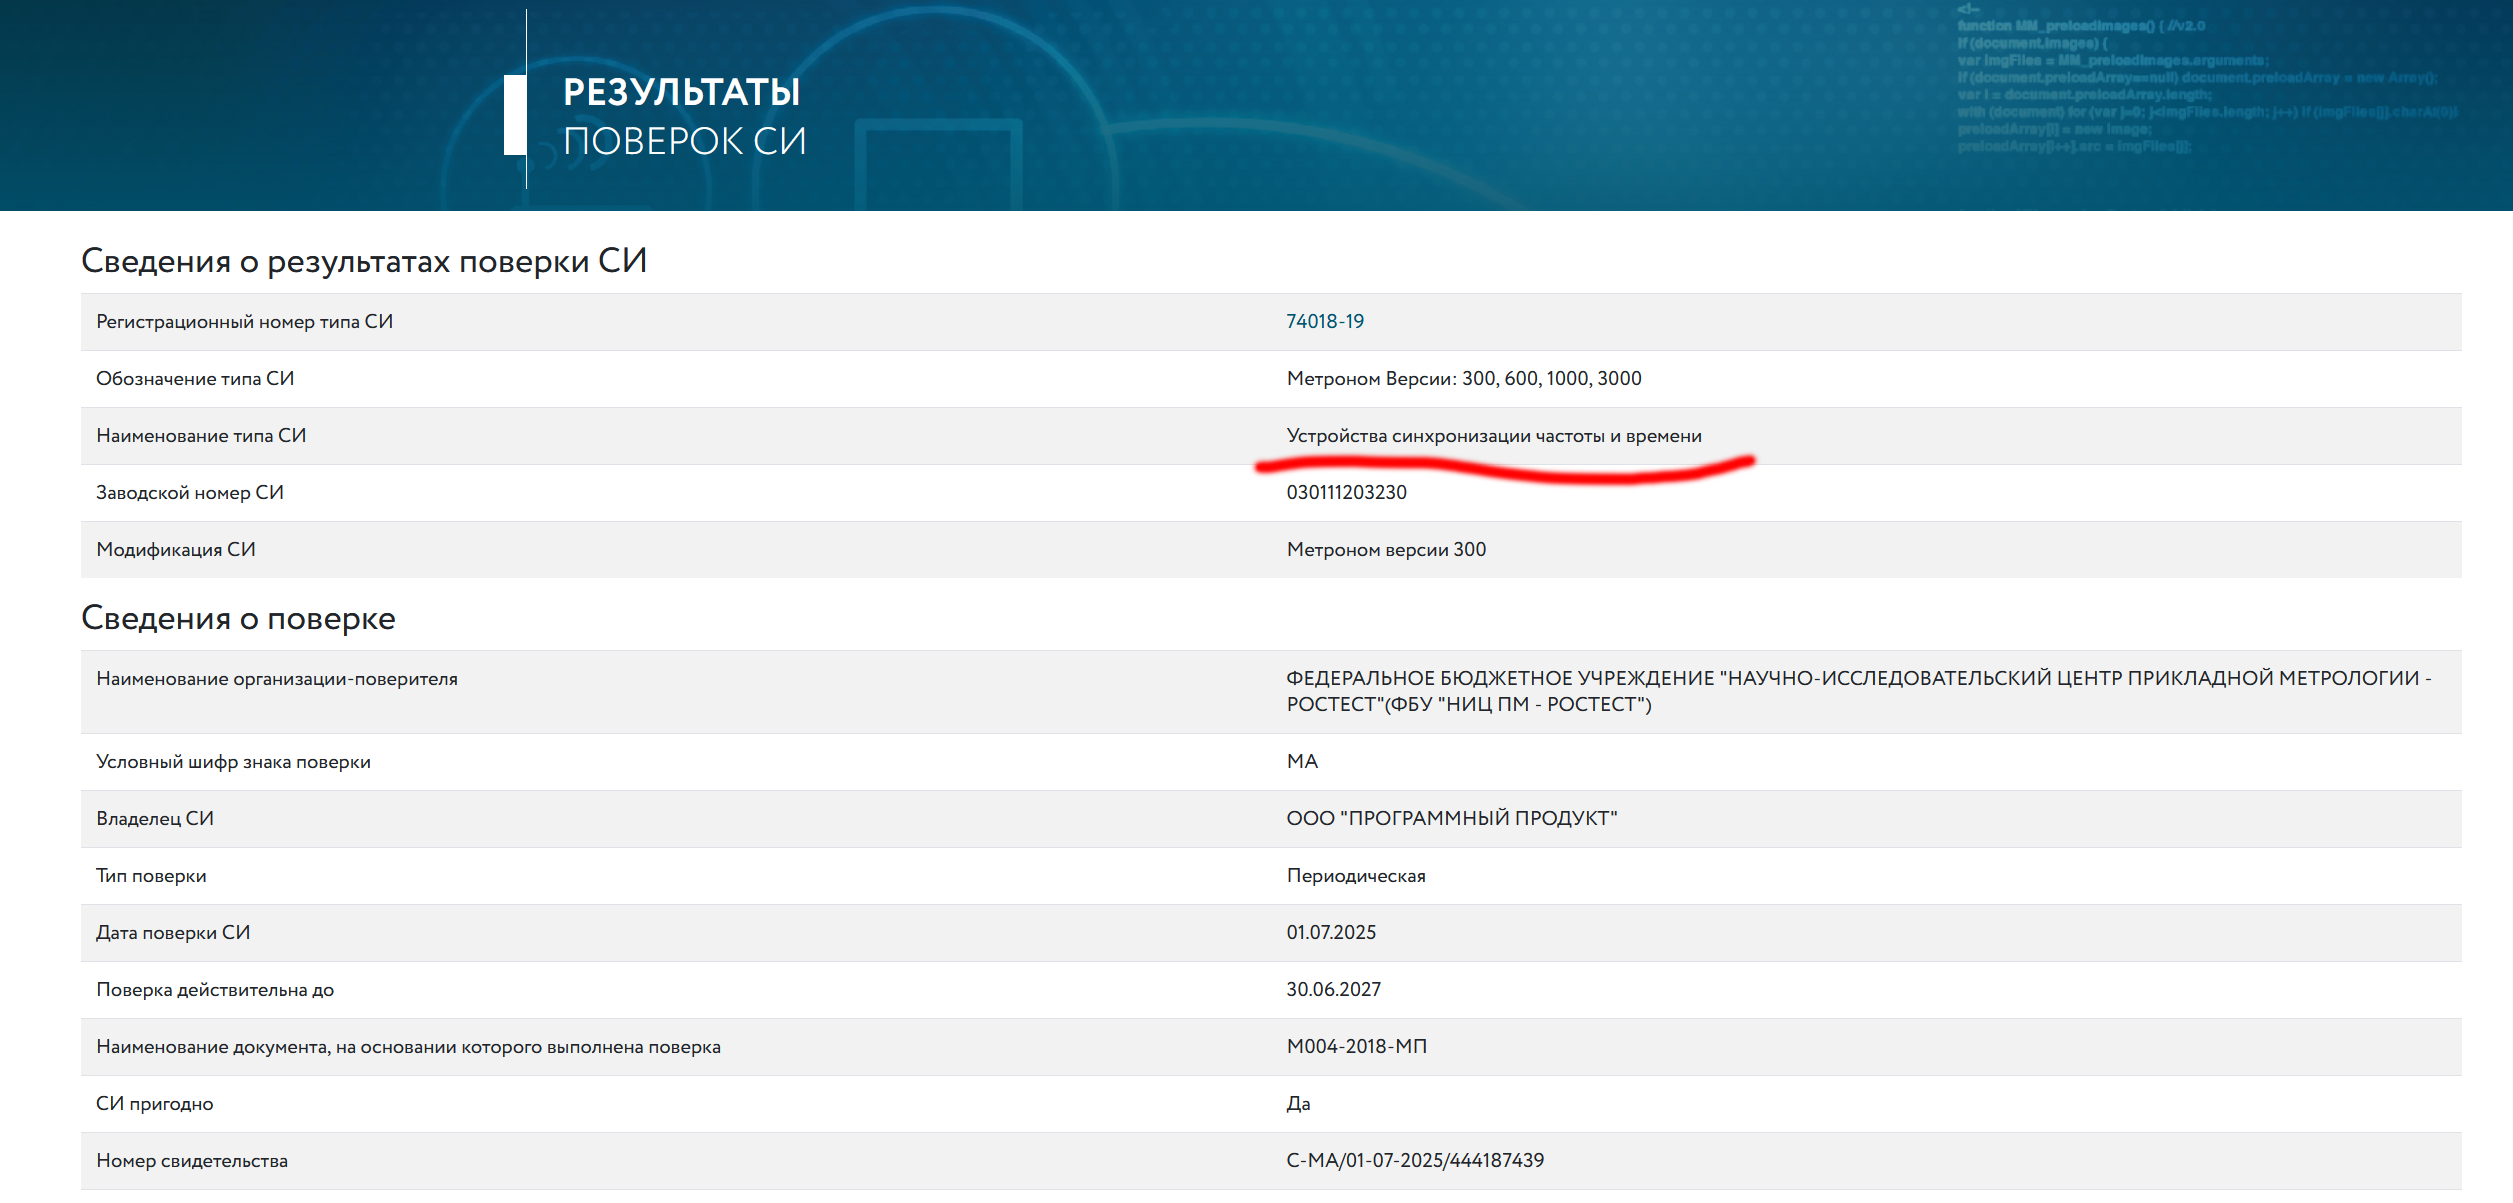Screen dimensions: 2513x1203
Task: Click the verification date 01.07.2025
Action: pyautogui.click(x=1330, y=932)
